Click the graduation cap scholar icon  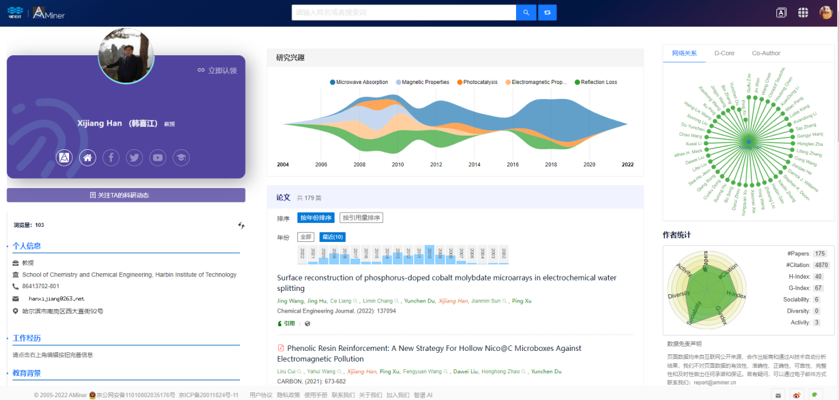181,158
